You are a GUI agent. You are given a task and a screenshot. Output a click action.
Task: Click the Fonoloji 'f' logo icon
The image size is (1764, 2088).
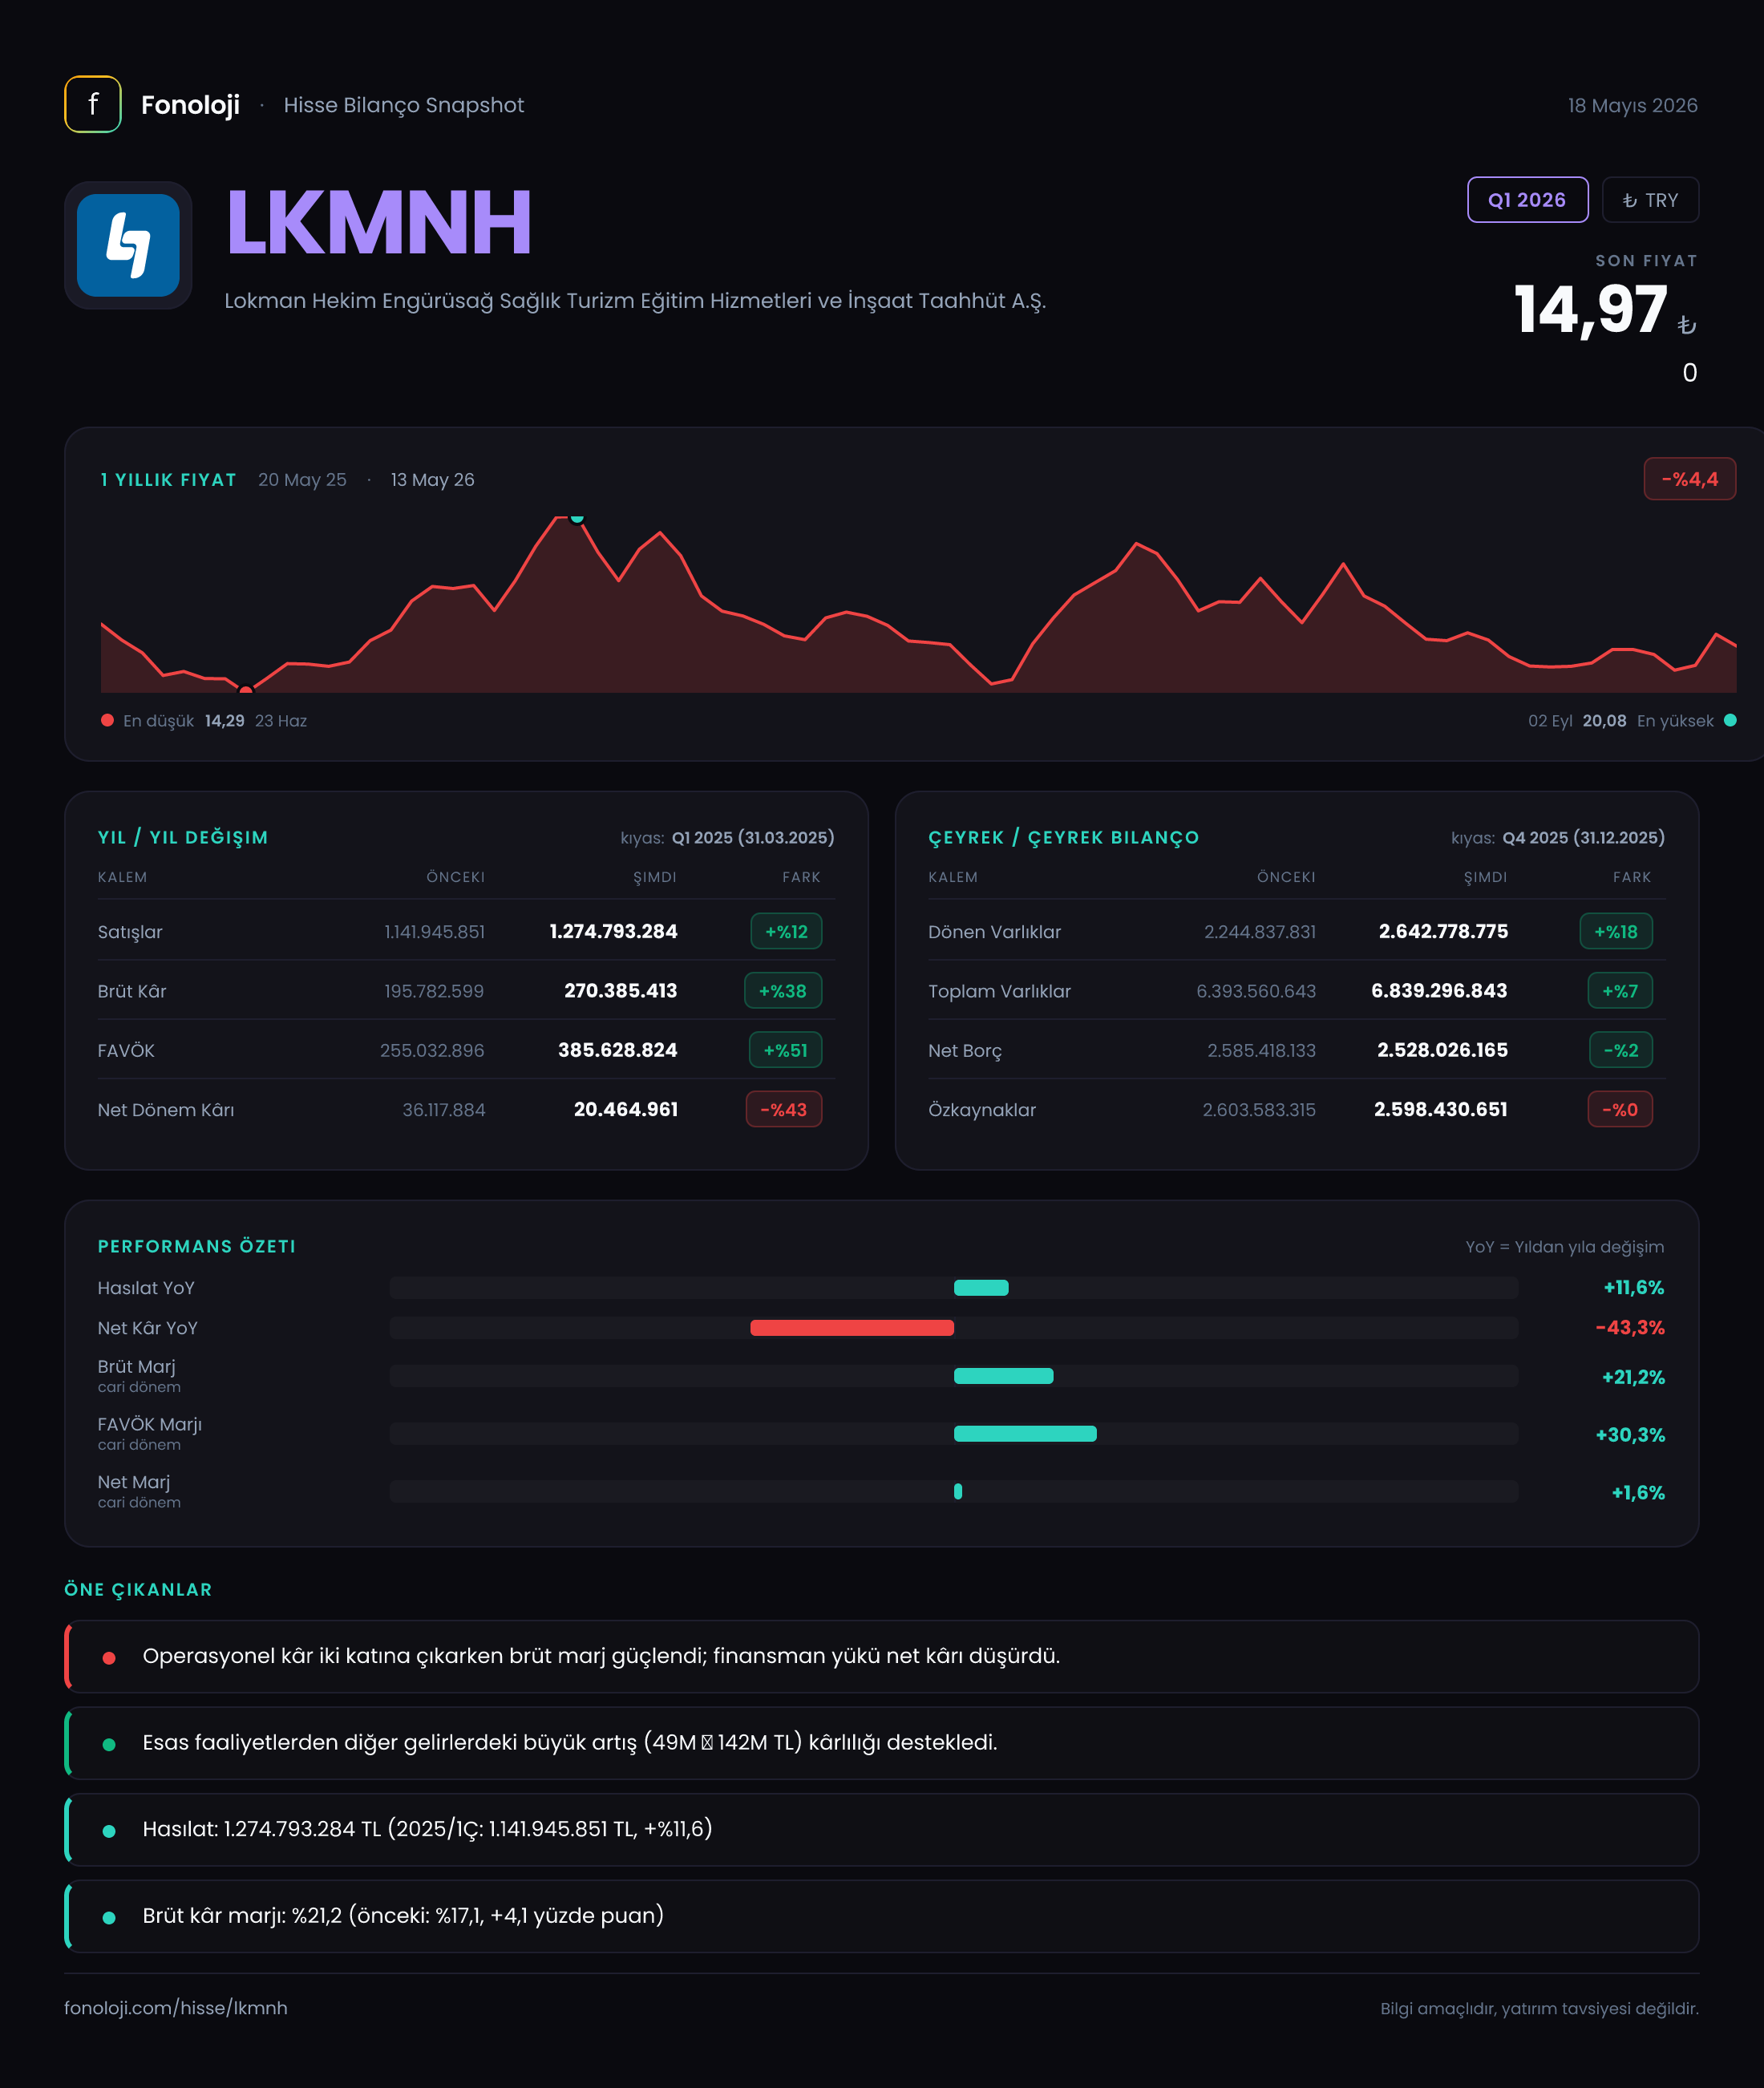(93, 104)
